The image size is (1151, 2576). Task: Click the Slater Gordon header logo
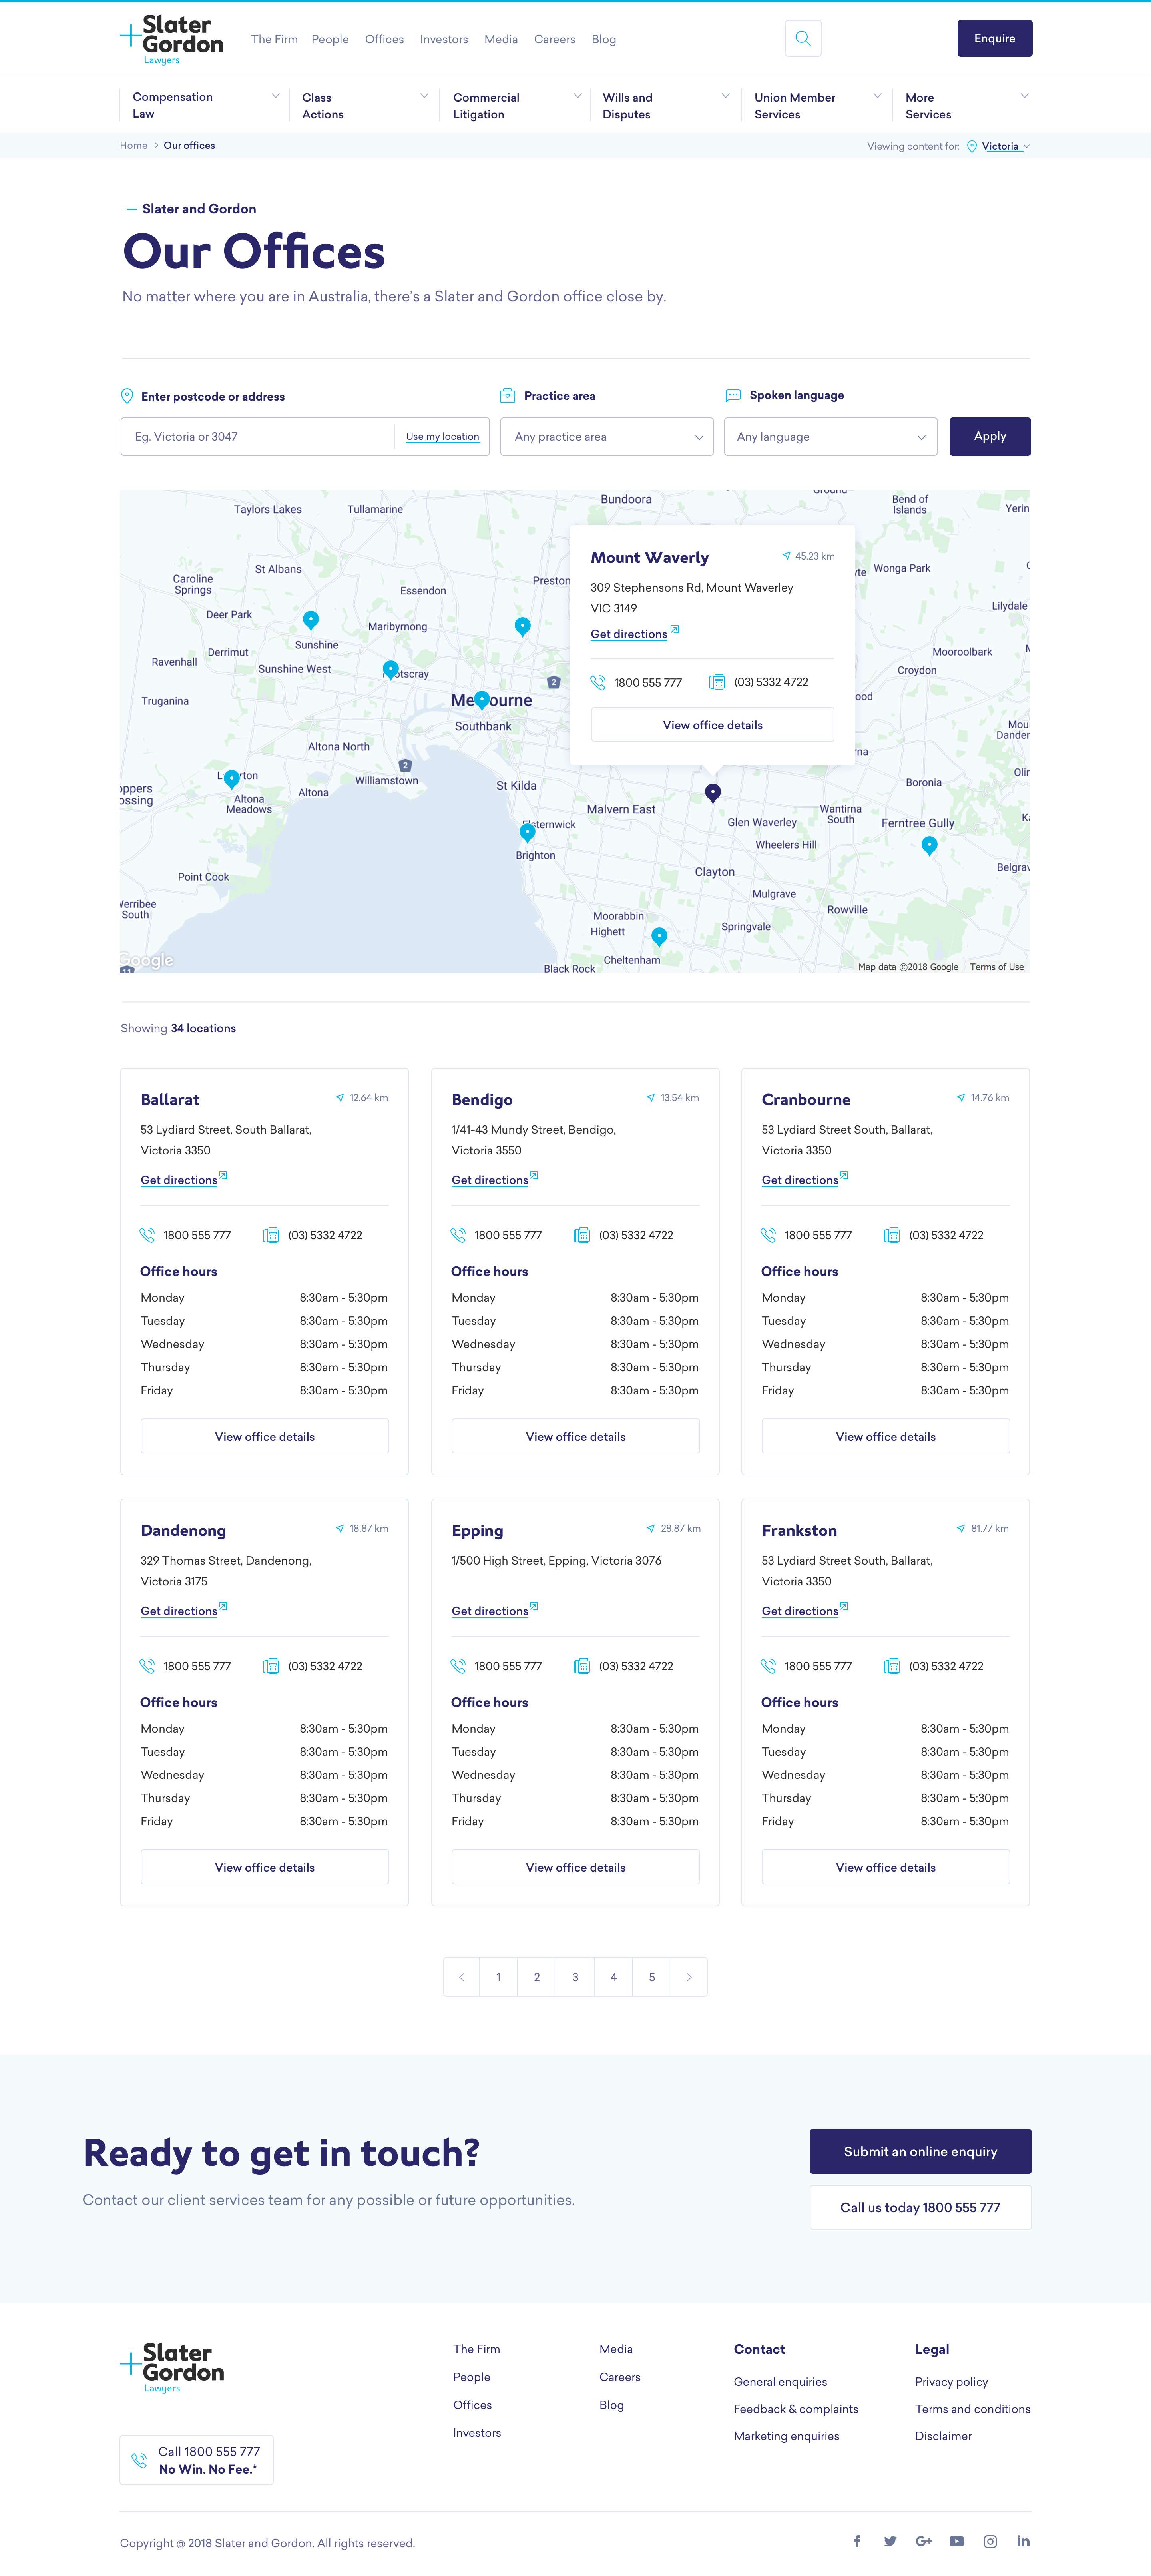(171, 40)
